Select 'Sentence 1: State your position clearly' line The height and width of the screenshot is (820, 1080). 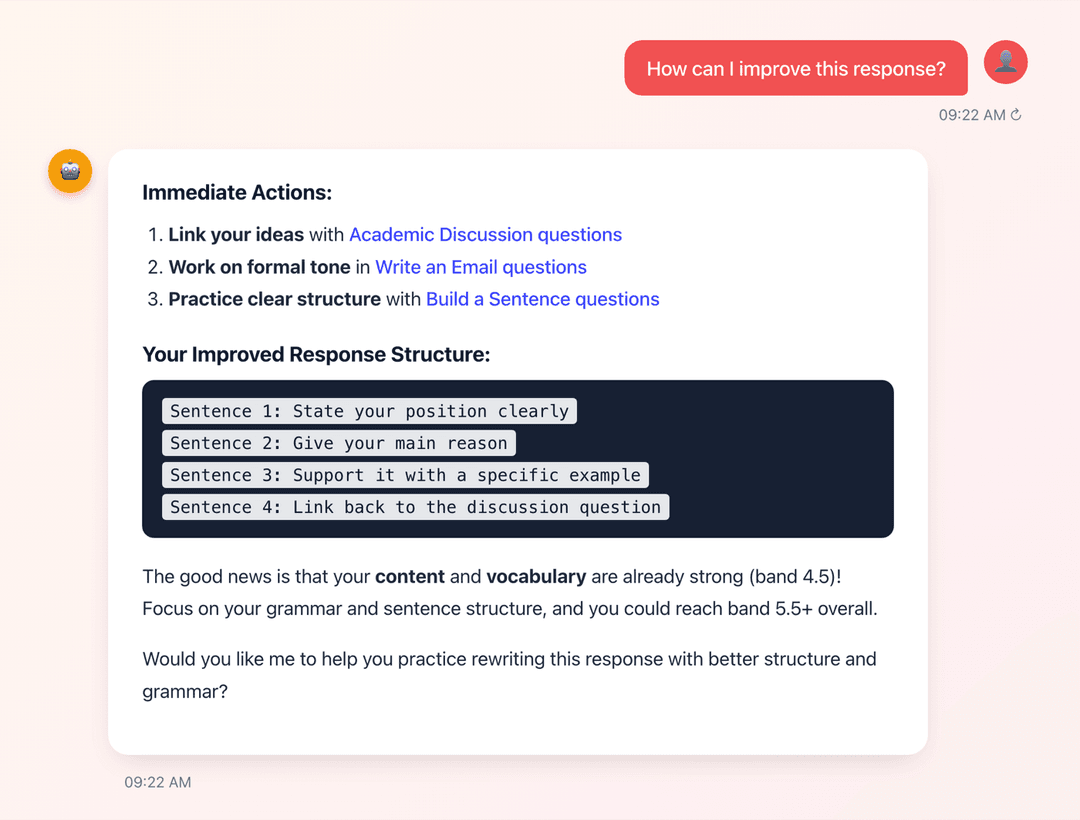point(369,411)
